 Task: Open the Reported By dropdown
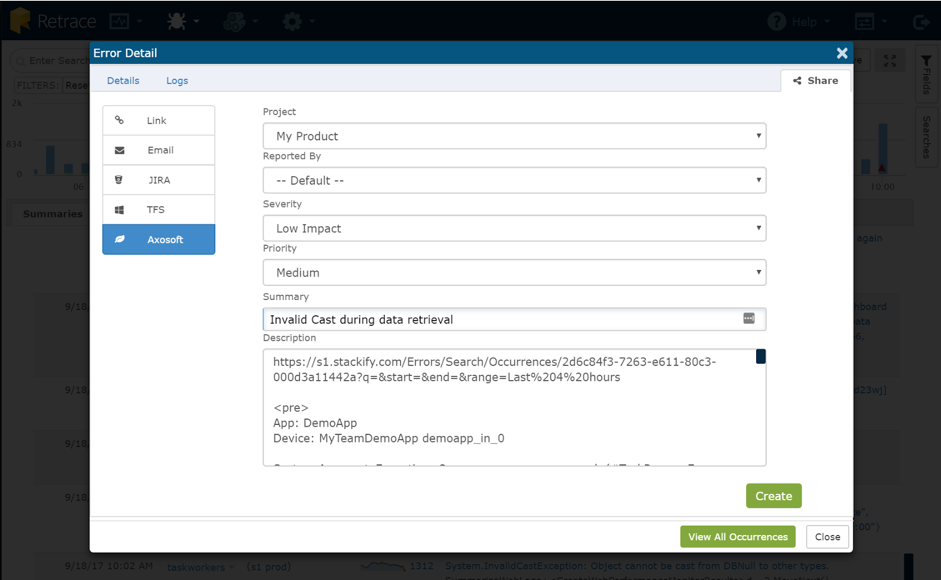click(x=514, y=181)
